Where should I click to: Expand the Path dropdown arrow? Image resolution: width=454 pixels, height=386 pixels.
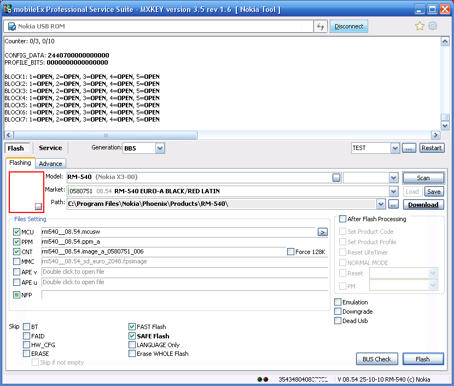[x=381, y=204]
